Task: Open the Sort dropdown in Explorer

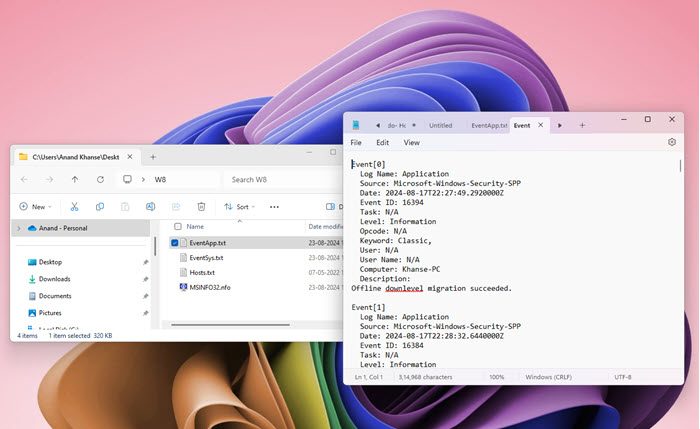Action: click(240, 207)
